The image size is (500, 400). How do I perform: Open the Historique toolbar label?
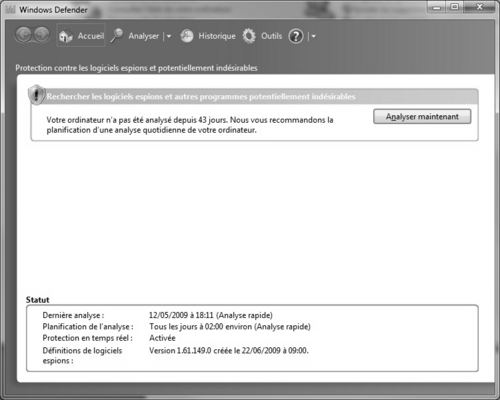217,36
